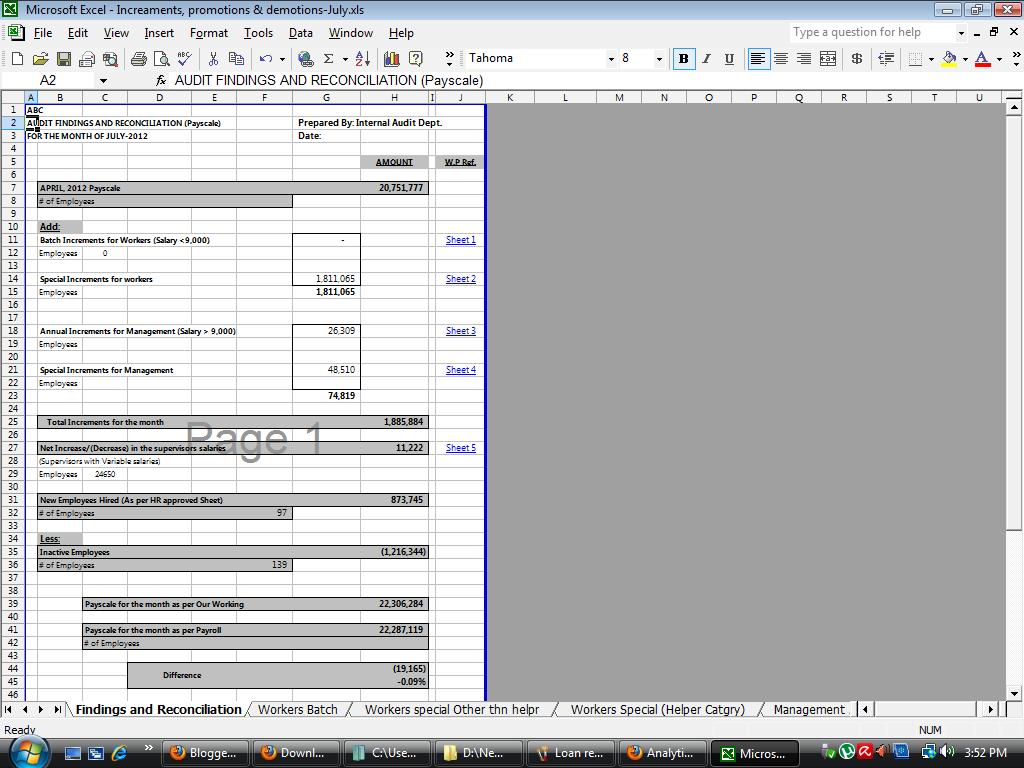Switch to the Workers Batch sheet tab
This screenshot has width=1024, height=768.
(298, 709)
